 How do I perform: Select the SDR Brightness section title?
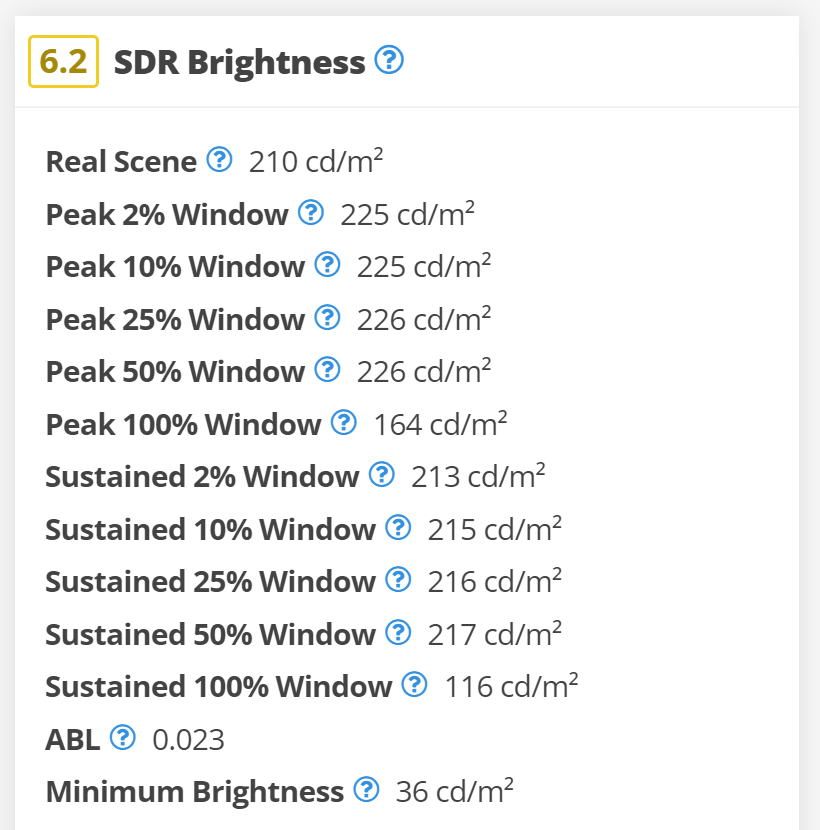[x=239, y=62]
